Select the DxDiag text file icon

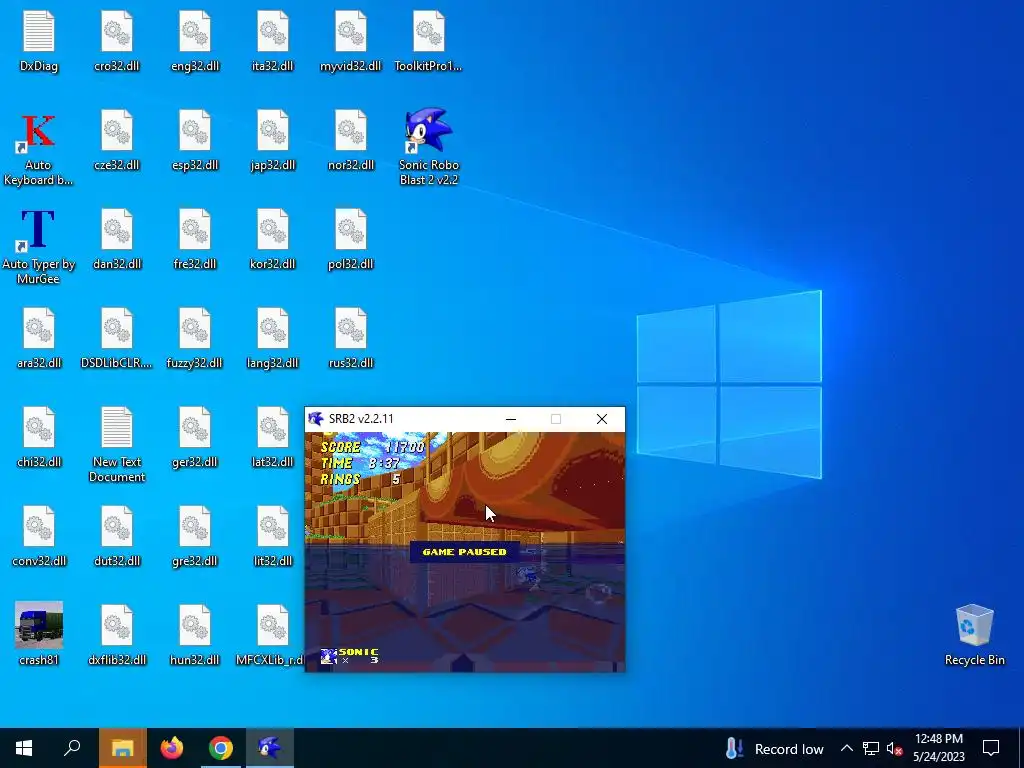pyautogui.click(x=39, y=31)
